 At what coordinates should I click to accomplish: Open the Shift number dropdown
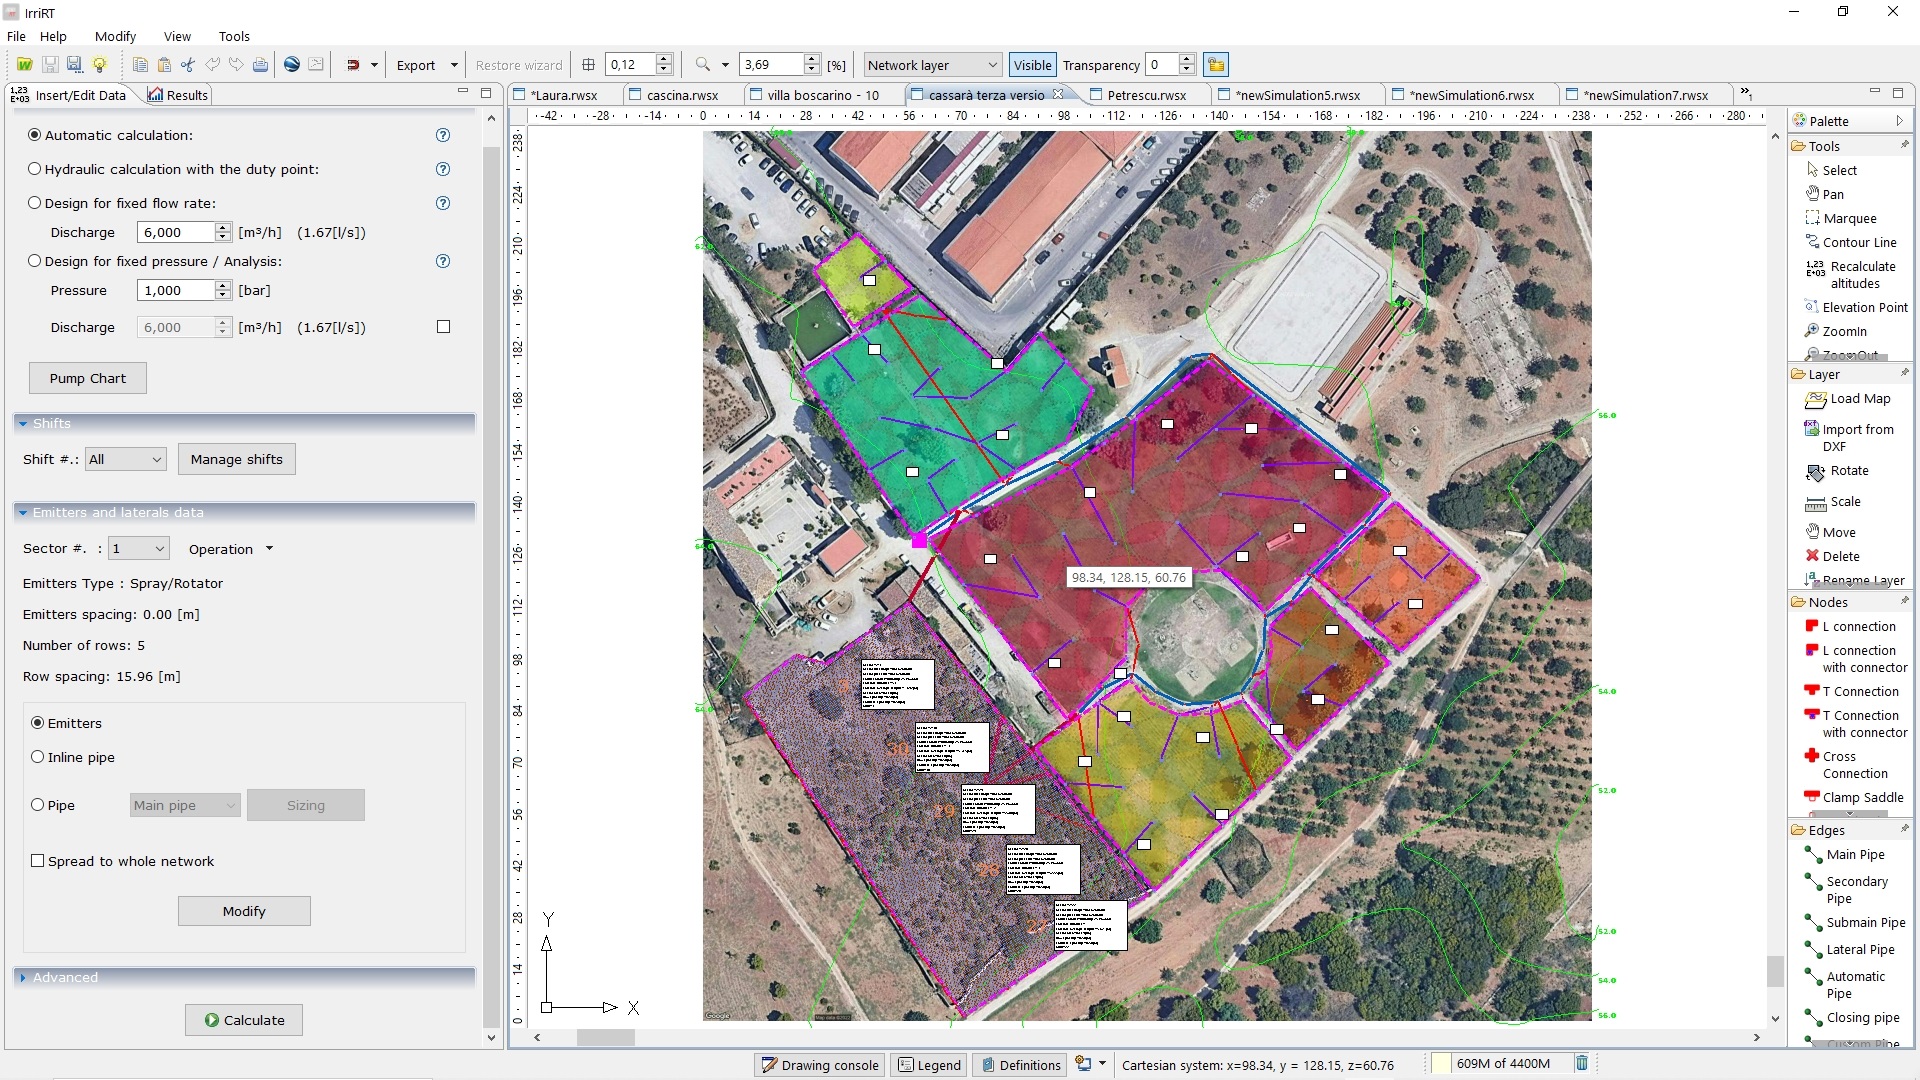pos(125,459)
